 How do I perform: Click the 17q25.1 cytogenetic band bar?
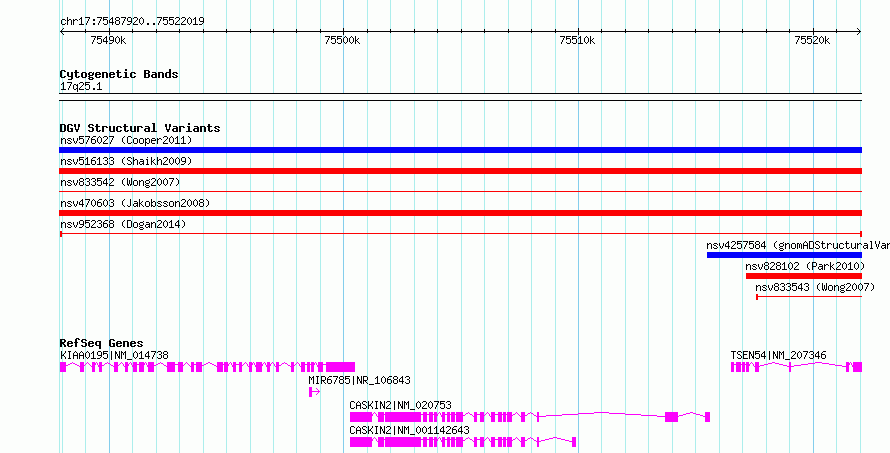click(460, 97)
